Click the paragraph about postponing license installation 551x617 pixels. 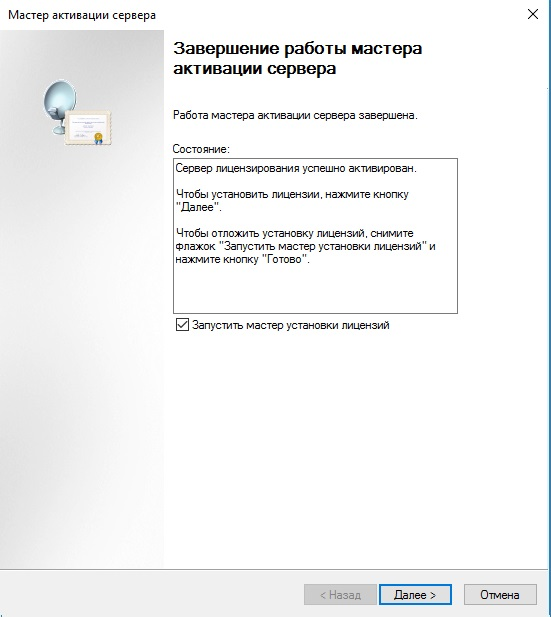(x=305, y=246)
